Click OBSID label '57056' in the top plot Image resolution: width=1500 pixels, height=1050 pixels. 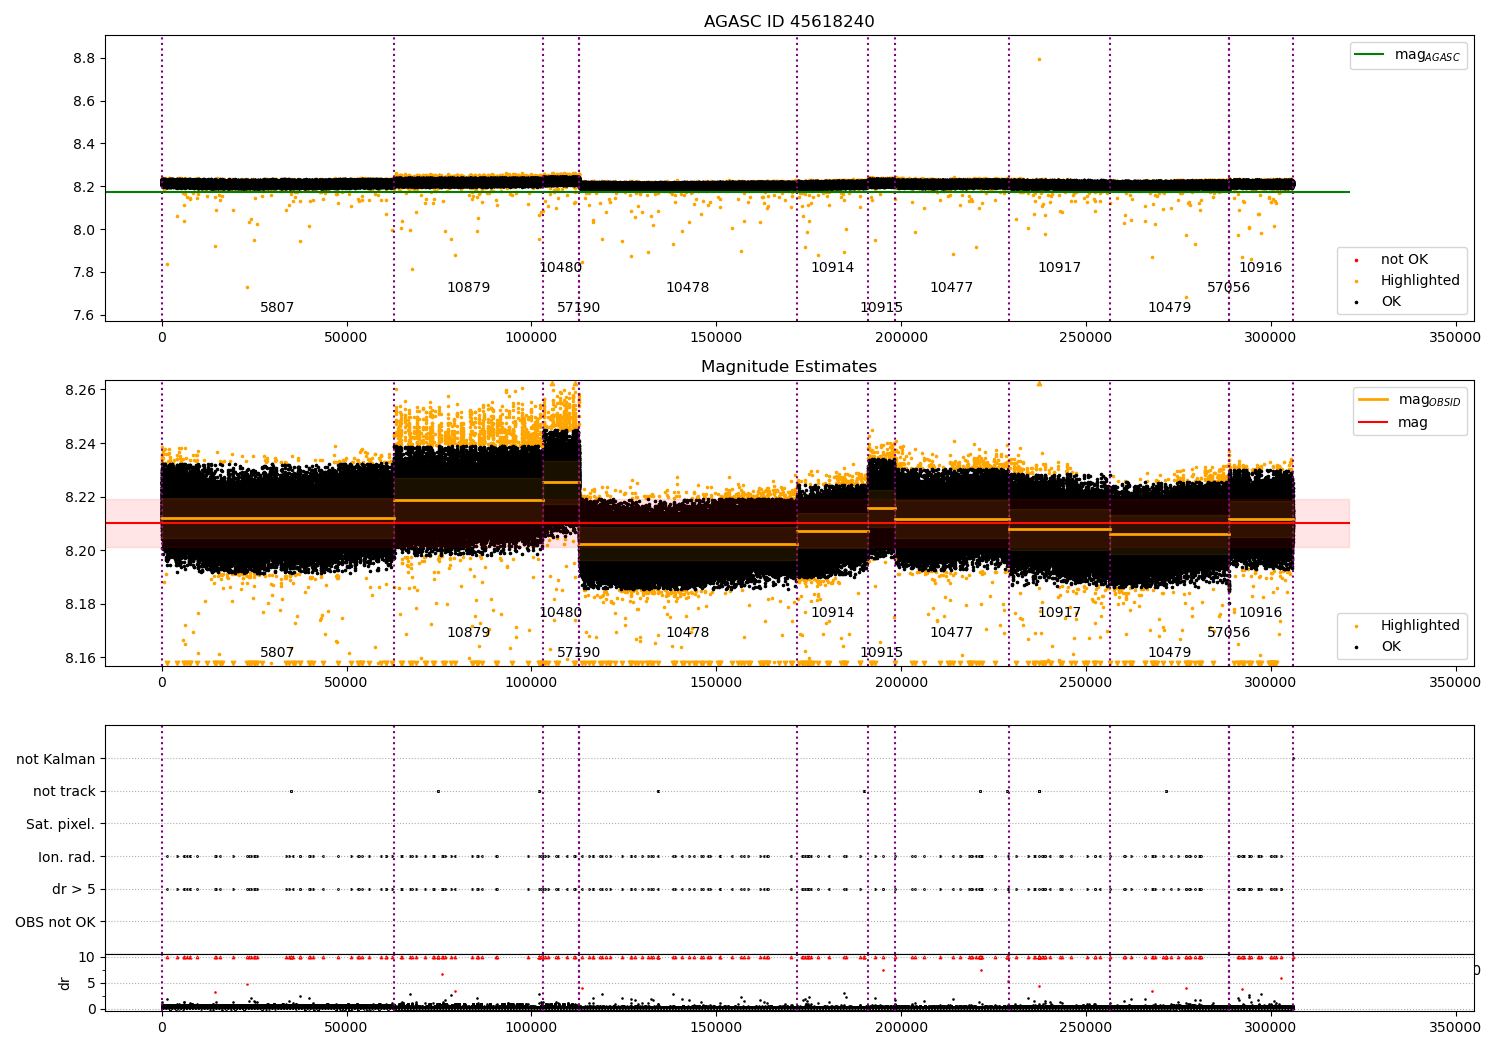[x=1228, y=288]
